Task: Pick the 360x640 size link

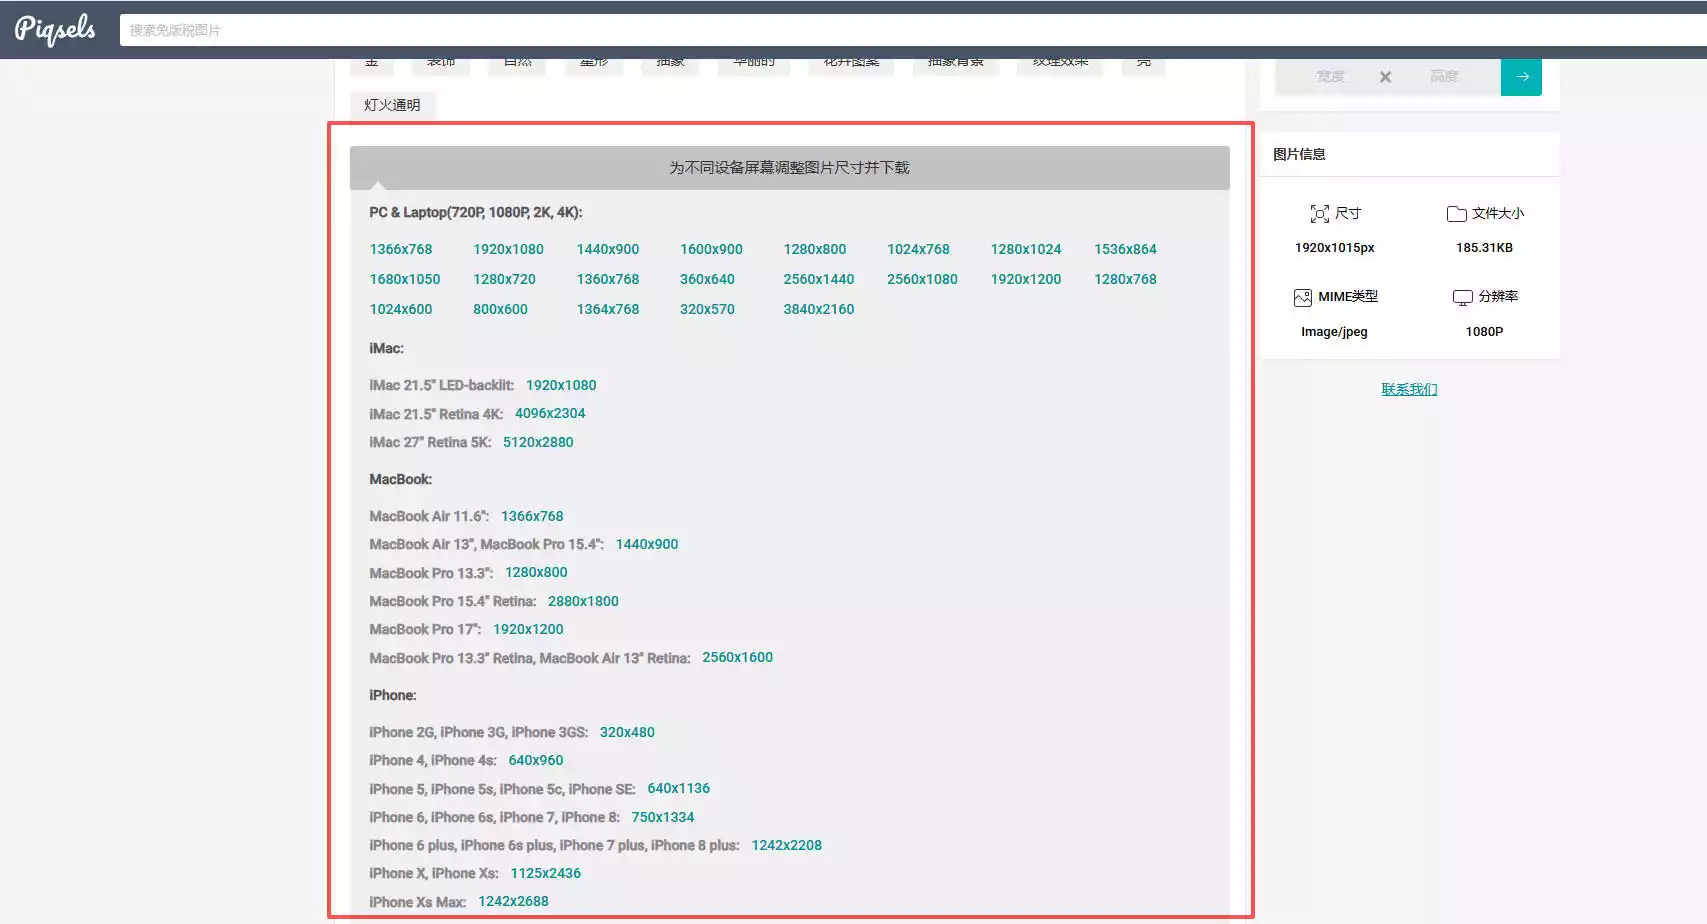Action: 707,280
